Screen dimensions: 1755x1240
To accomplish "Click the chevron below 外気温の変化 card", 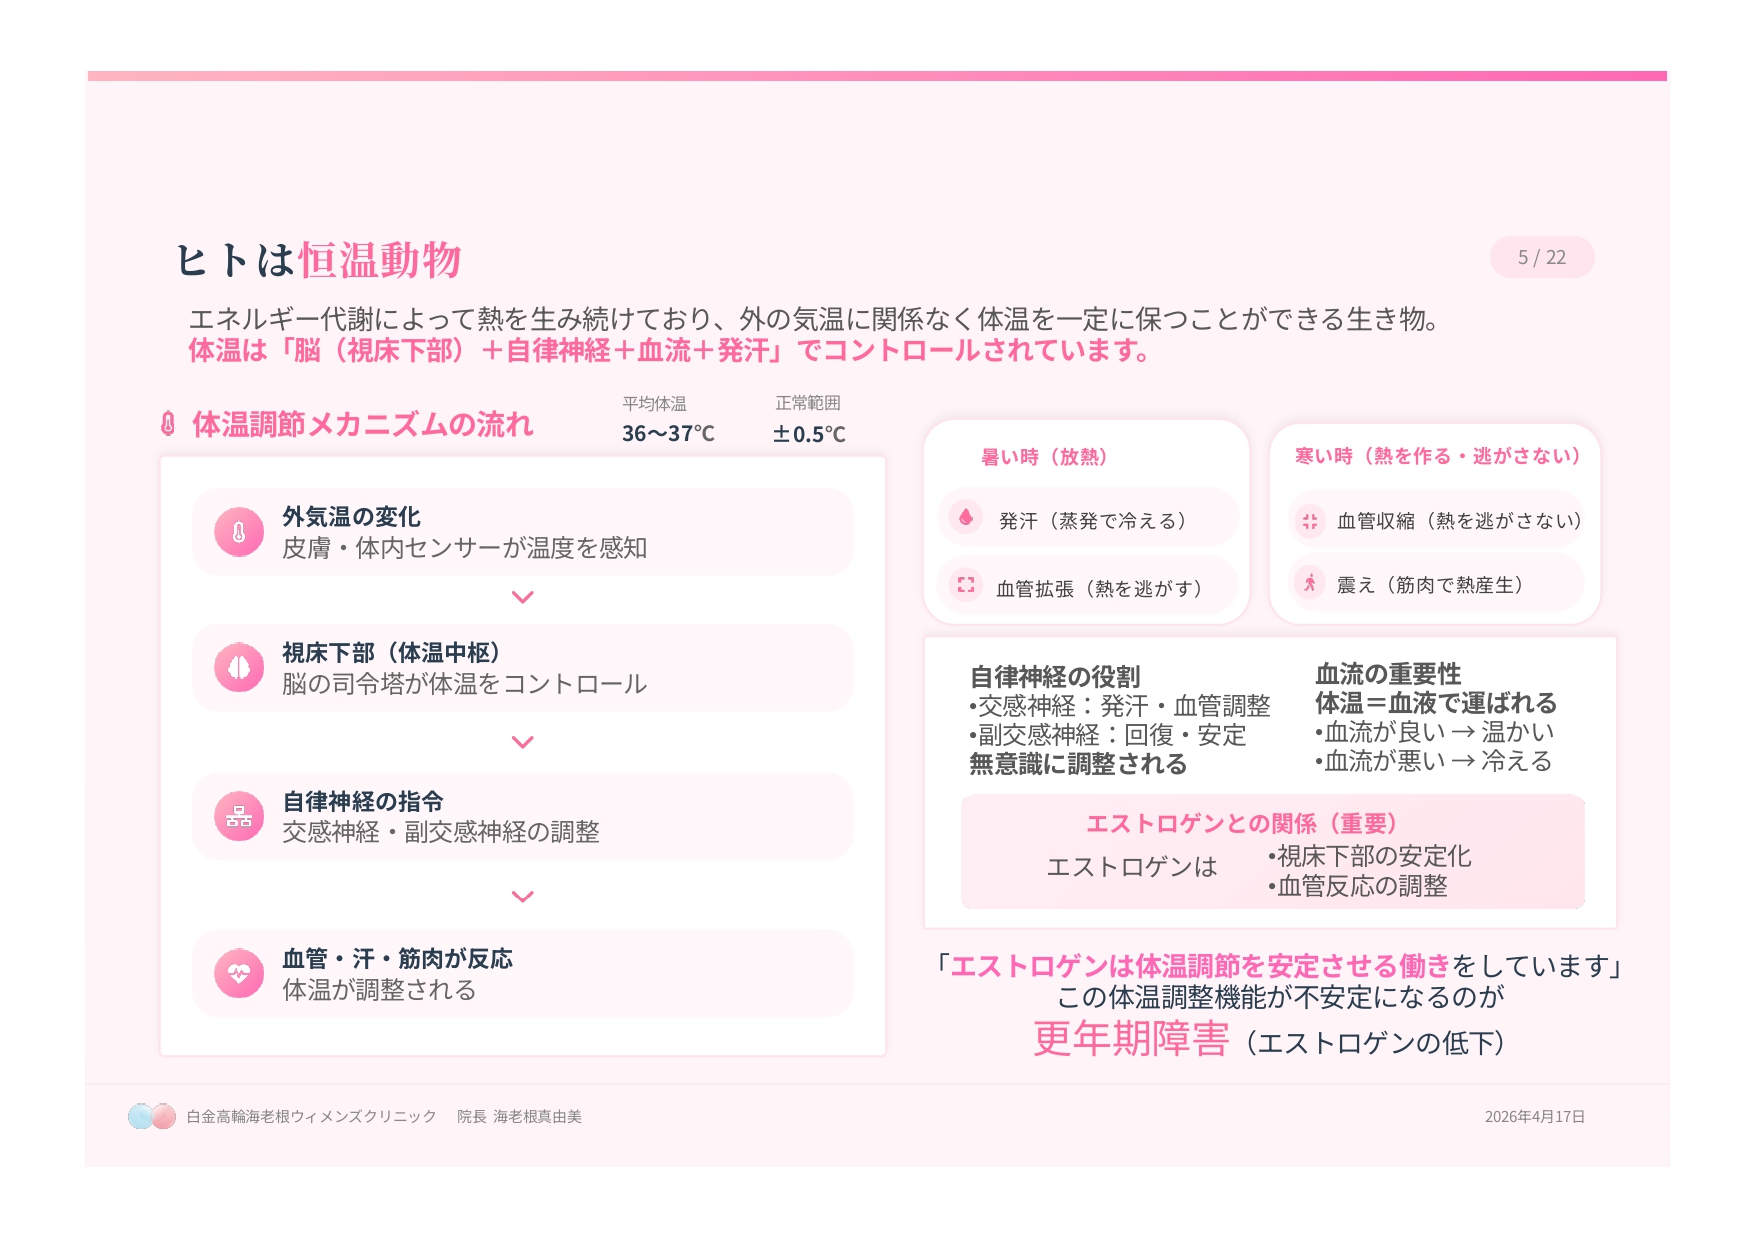I will (522, 597).
